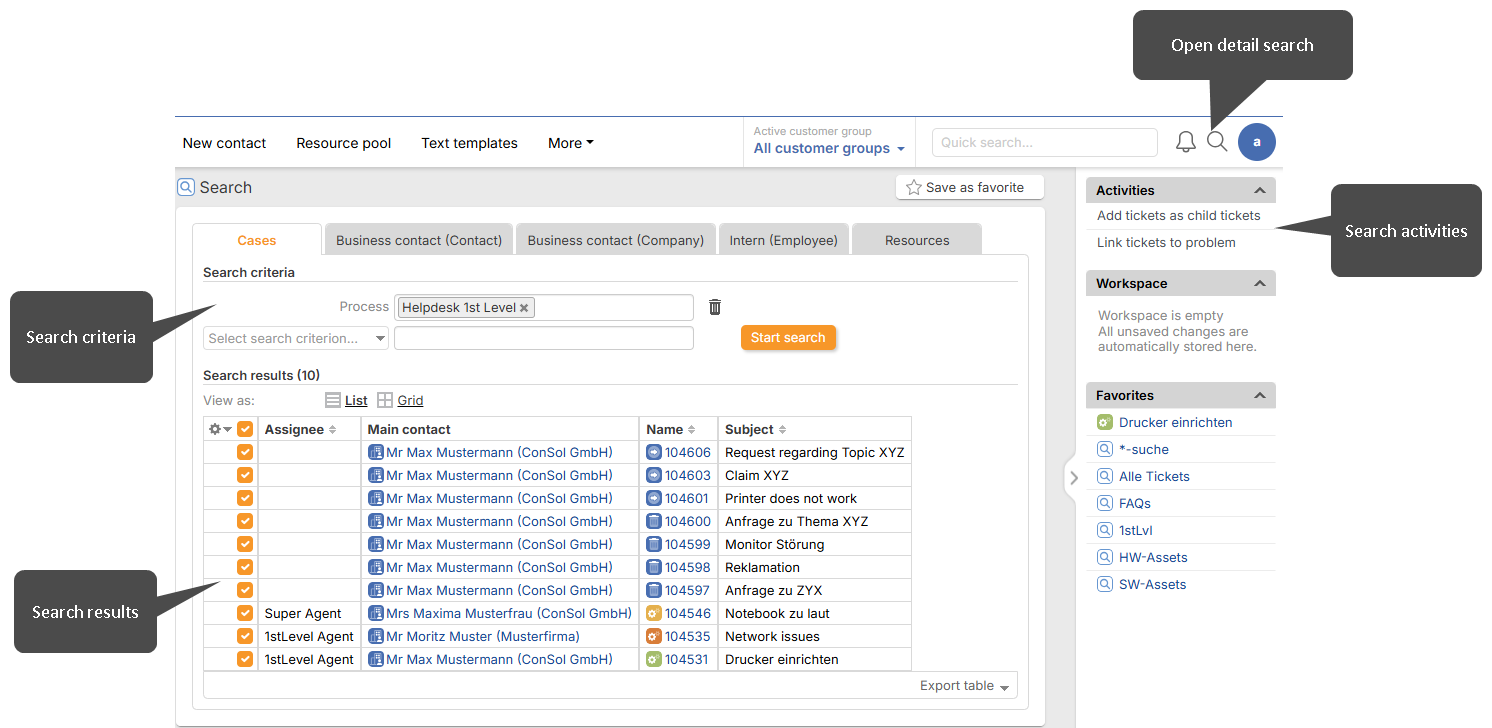1492x728 pixels.
Task: Switch to Business contact (Contact) tab
Action: click(419, 240)
